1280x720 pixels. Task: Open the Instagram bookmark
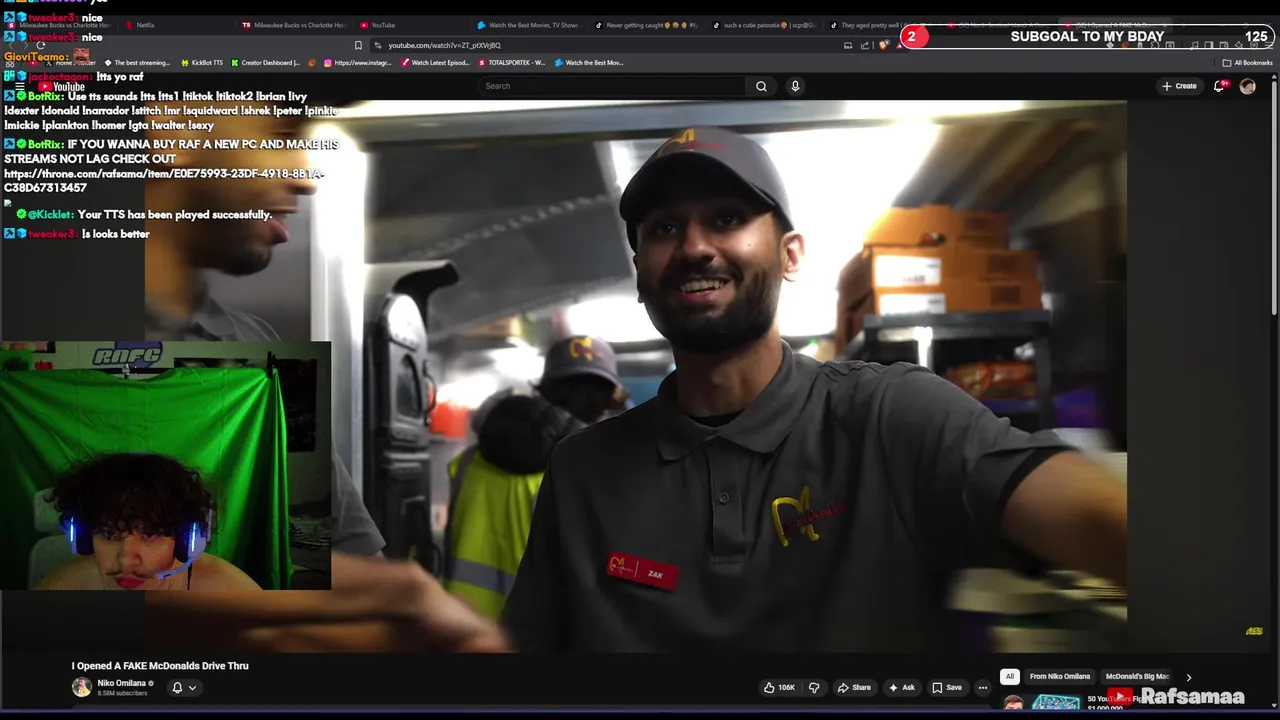pyautogui.click(x=357, y=63)
